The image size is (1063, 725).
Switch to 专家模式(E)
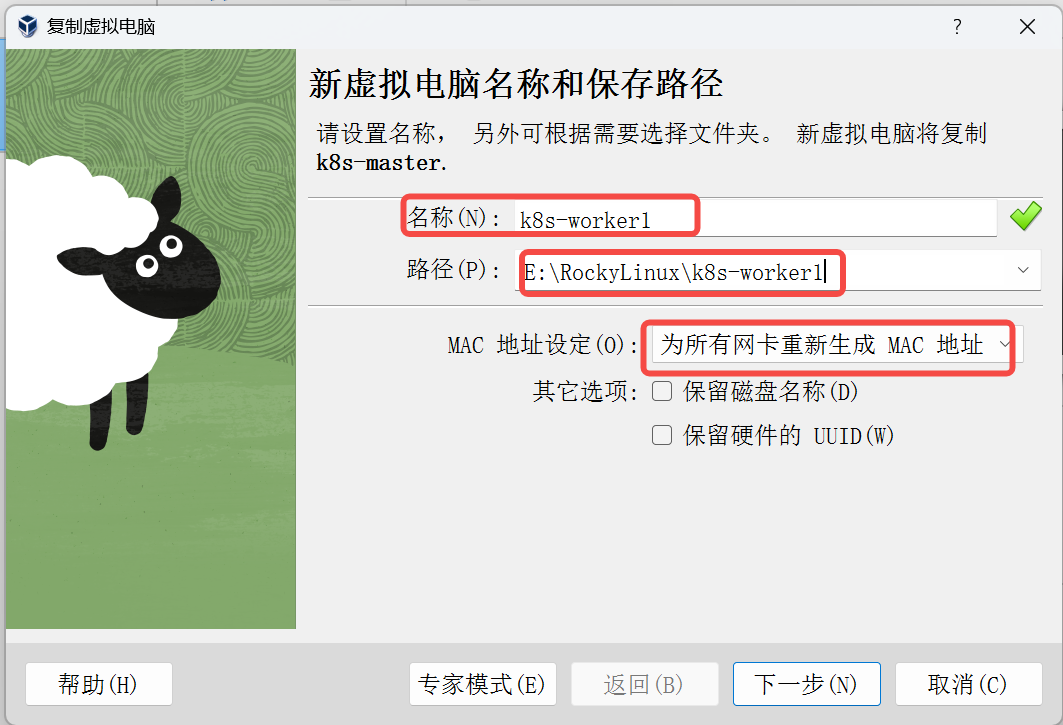tap(483, 684)
